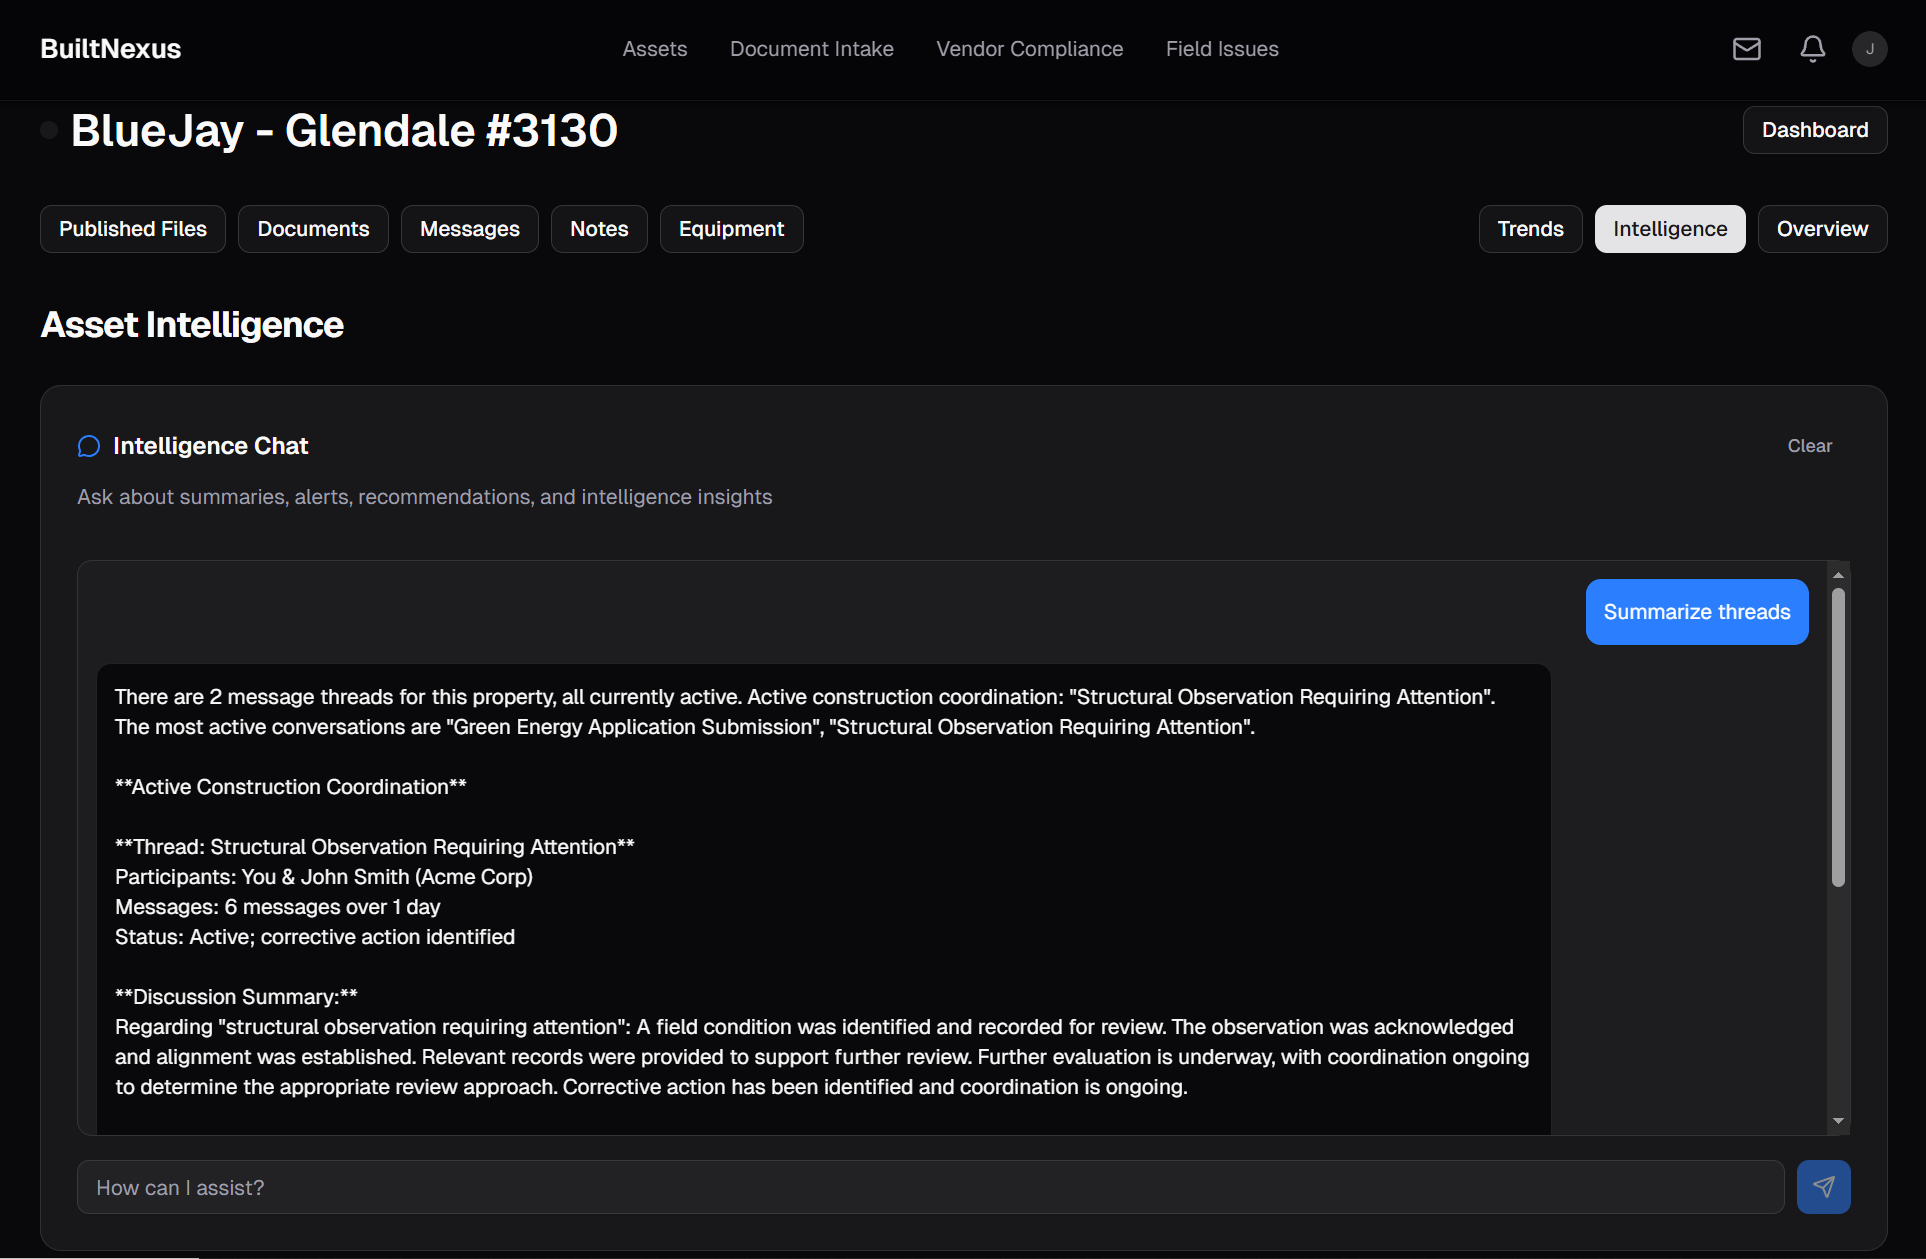Navigate to Assets in the top menu
The height and width of the screenshot is (1259, 1926).
pos(655,48)
